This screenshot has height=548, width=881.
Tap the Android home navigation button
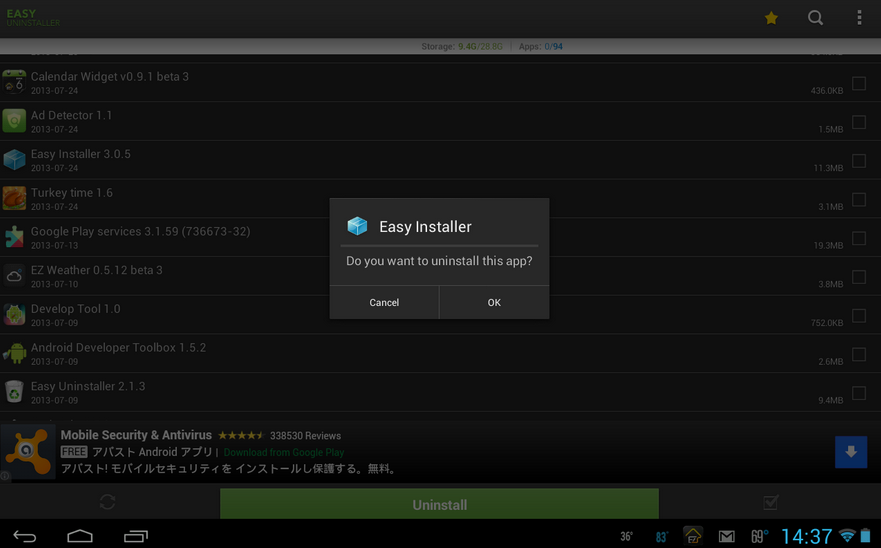click(80, 536)
